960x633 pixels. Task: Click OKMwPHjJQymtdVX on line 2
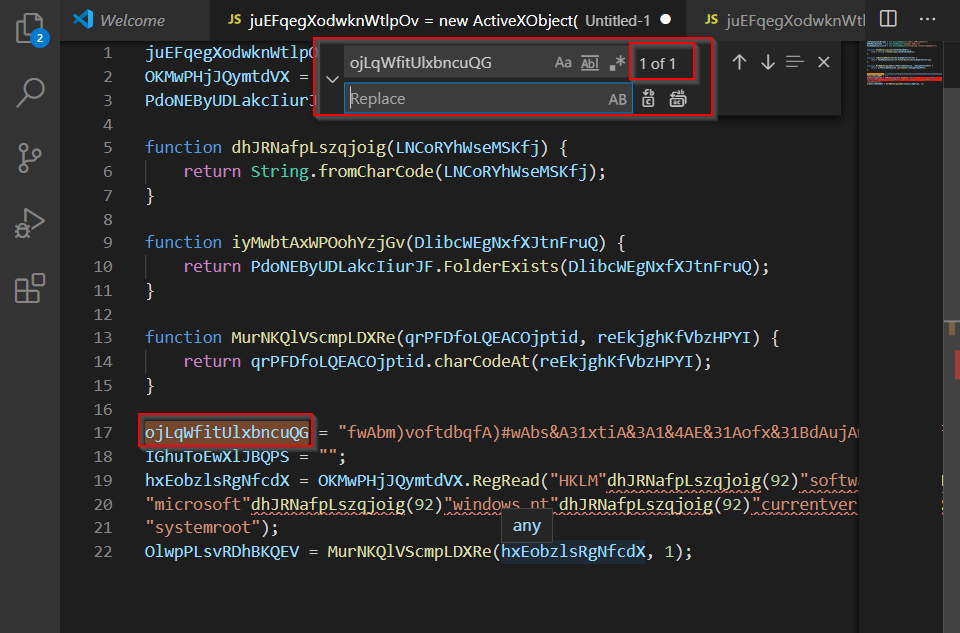click(x=217, y=77)
